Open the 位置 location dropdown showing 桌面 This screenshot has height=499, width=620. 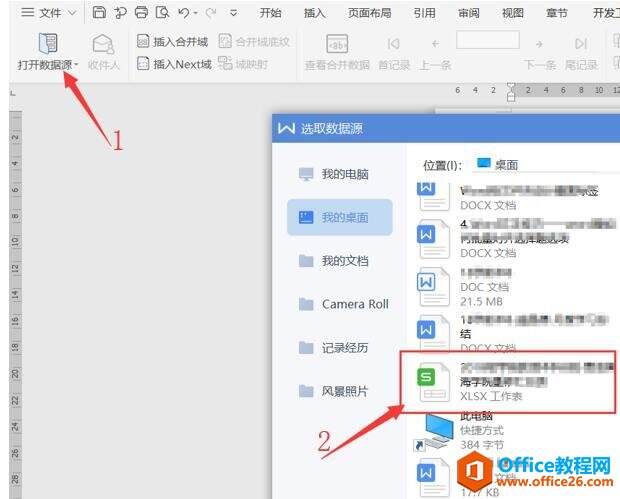pyautogui.click(x=546, y=164)
